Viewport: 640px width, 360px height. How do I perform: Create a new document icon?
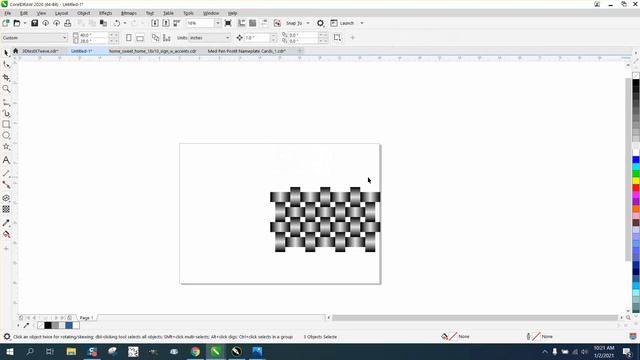6,23
